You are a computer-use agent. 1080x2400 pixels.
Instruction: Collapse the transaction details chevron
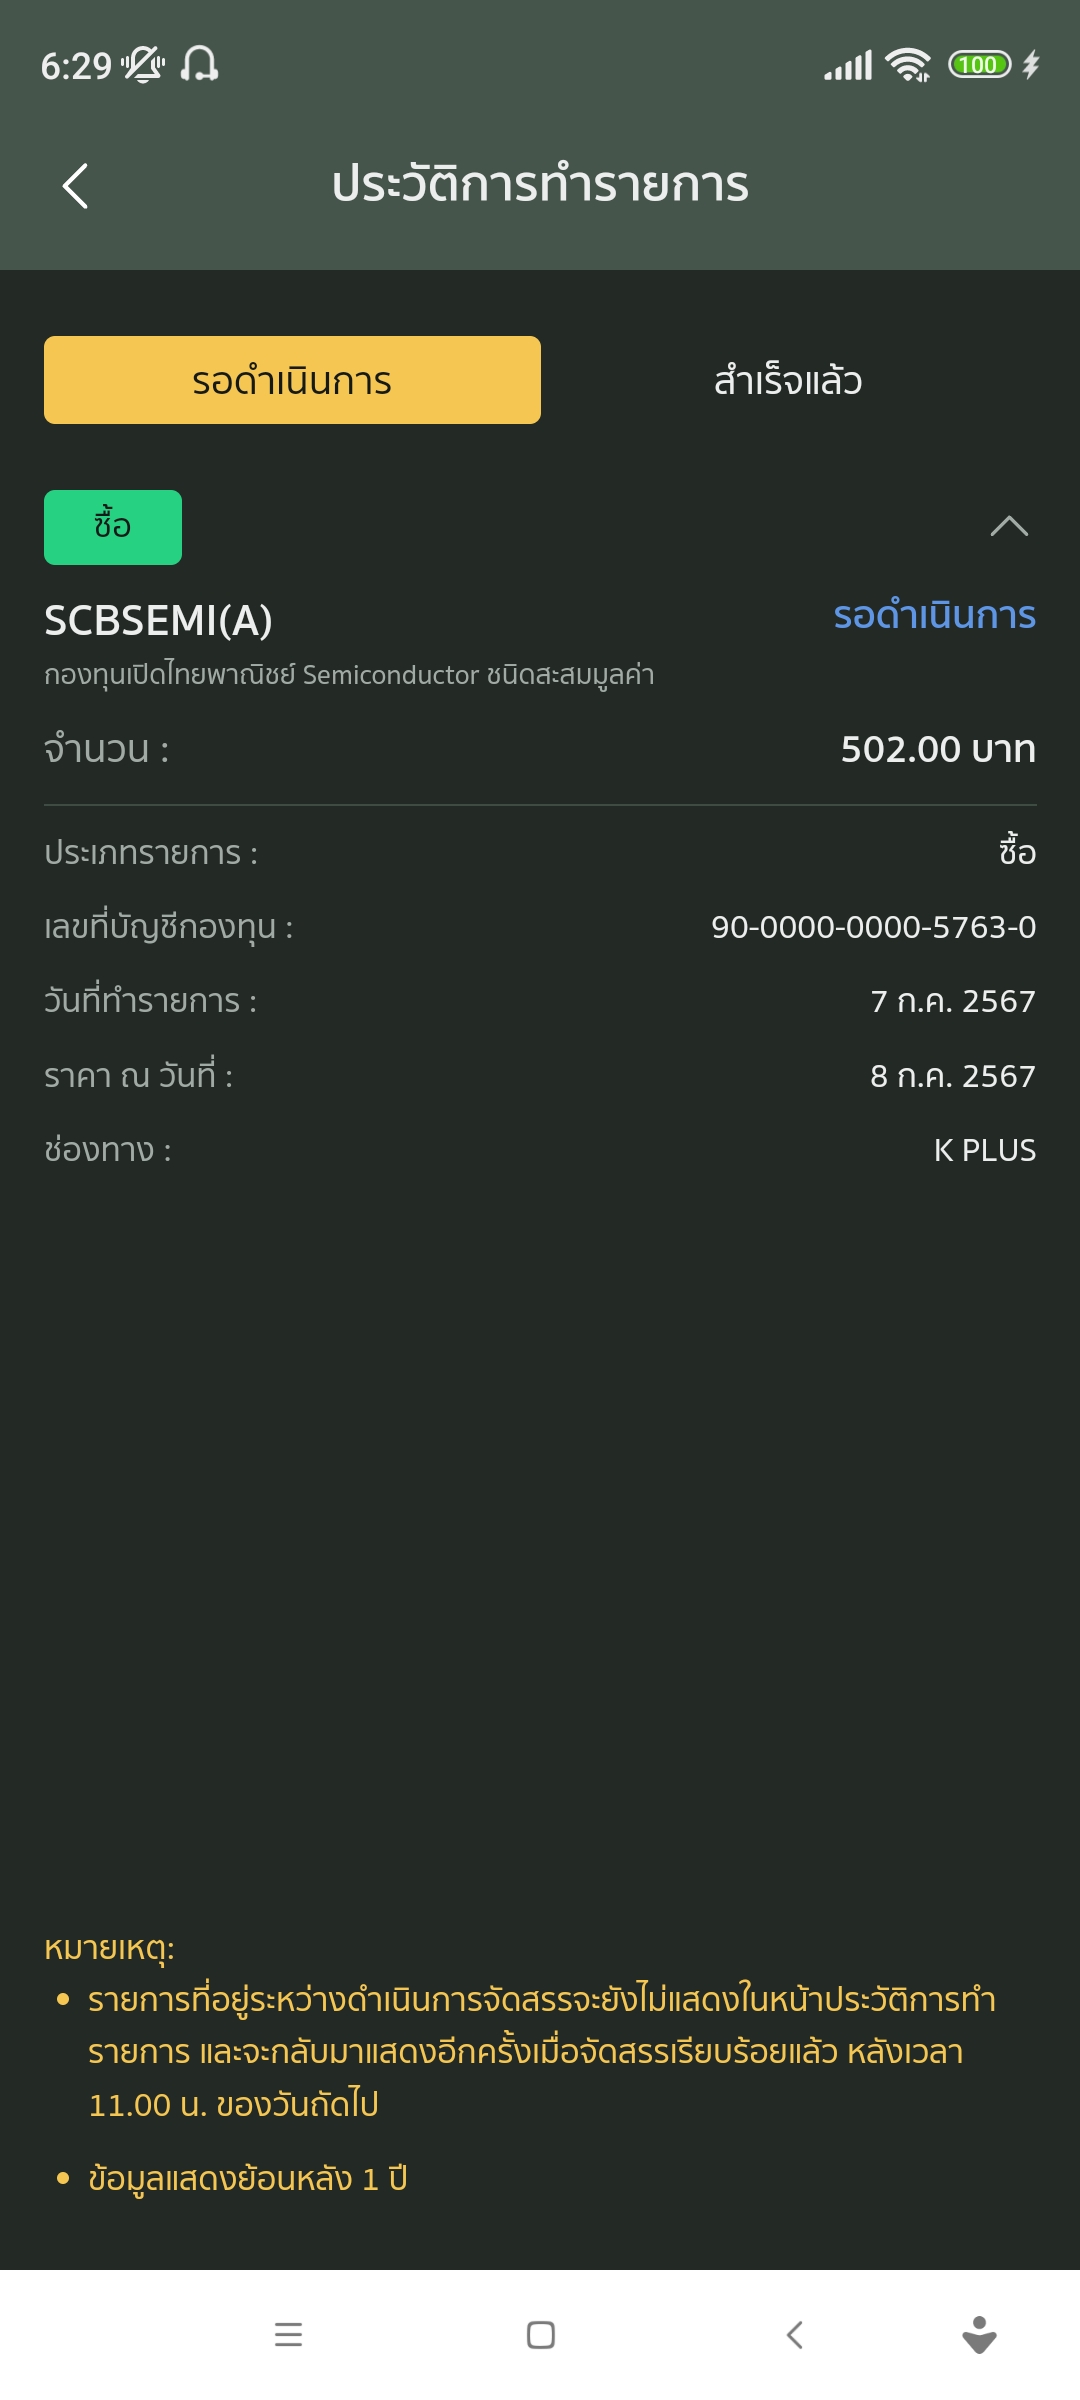point(1009,526)
